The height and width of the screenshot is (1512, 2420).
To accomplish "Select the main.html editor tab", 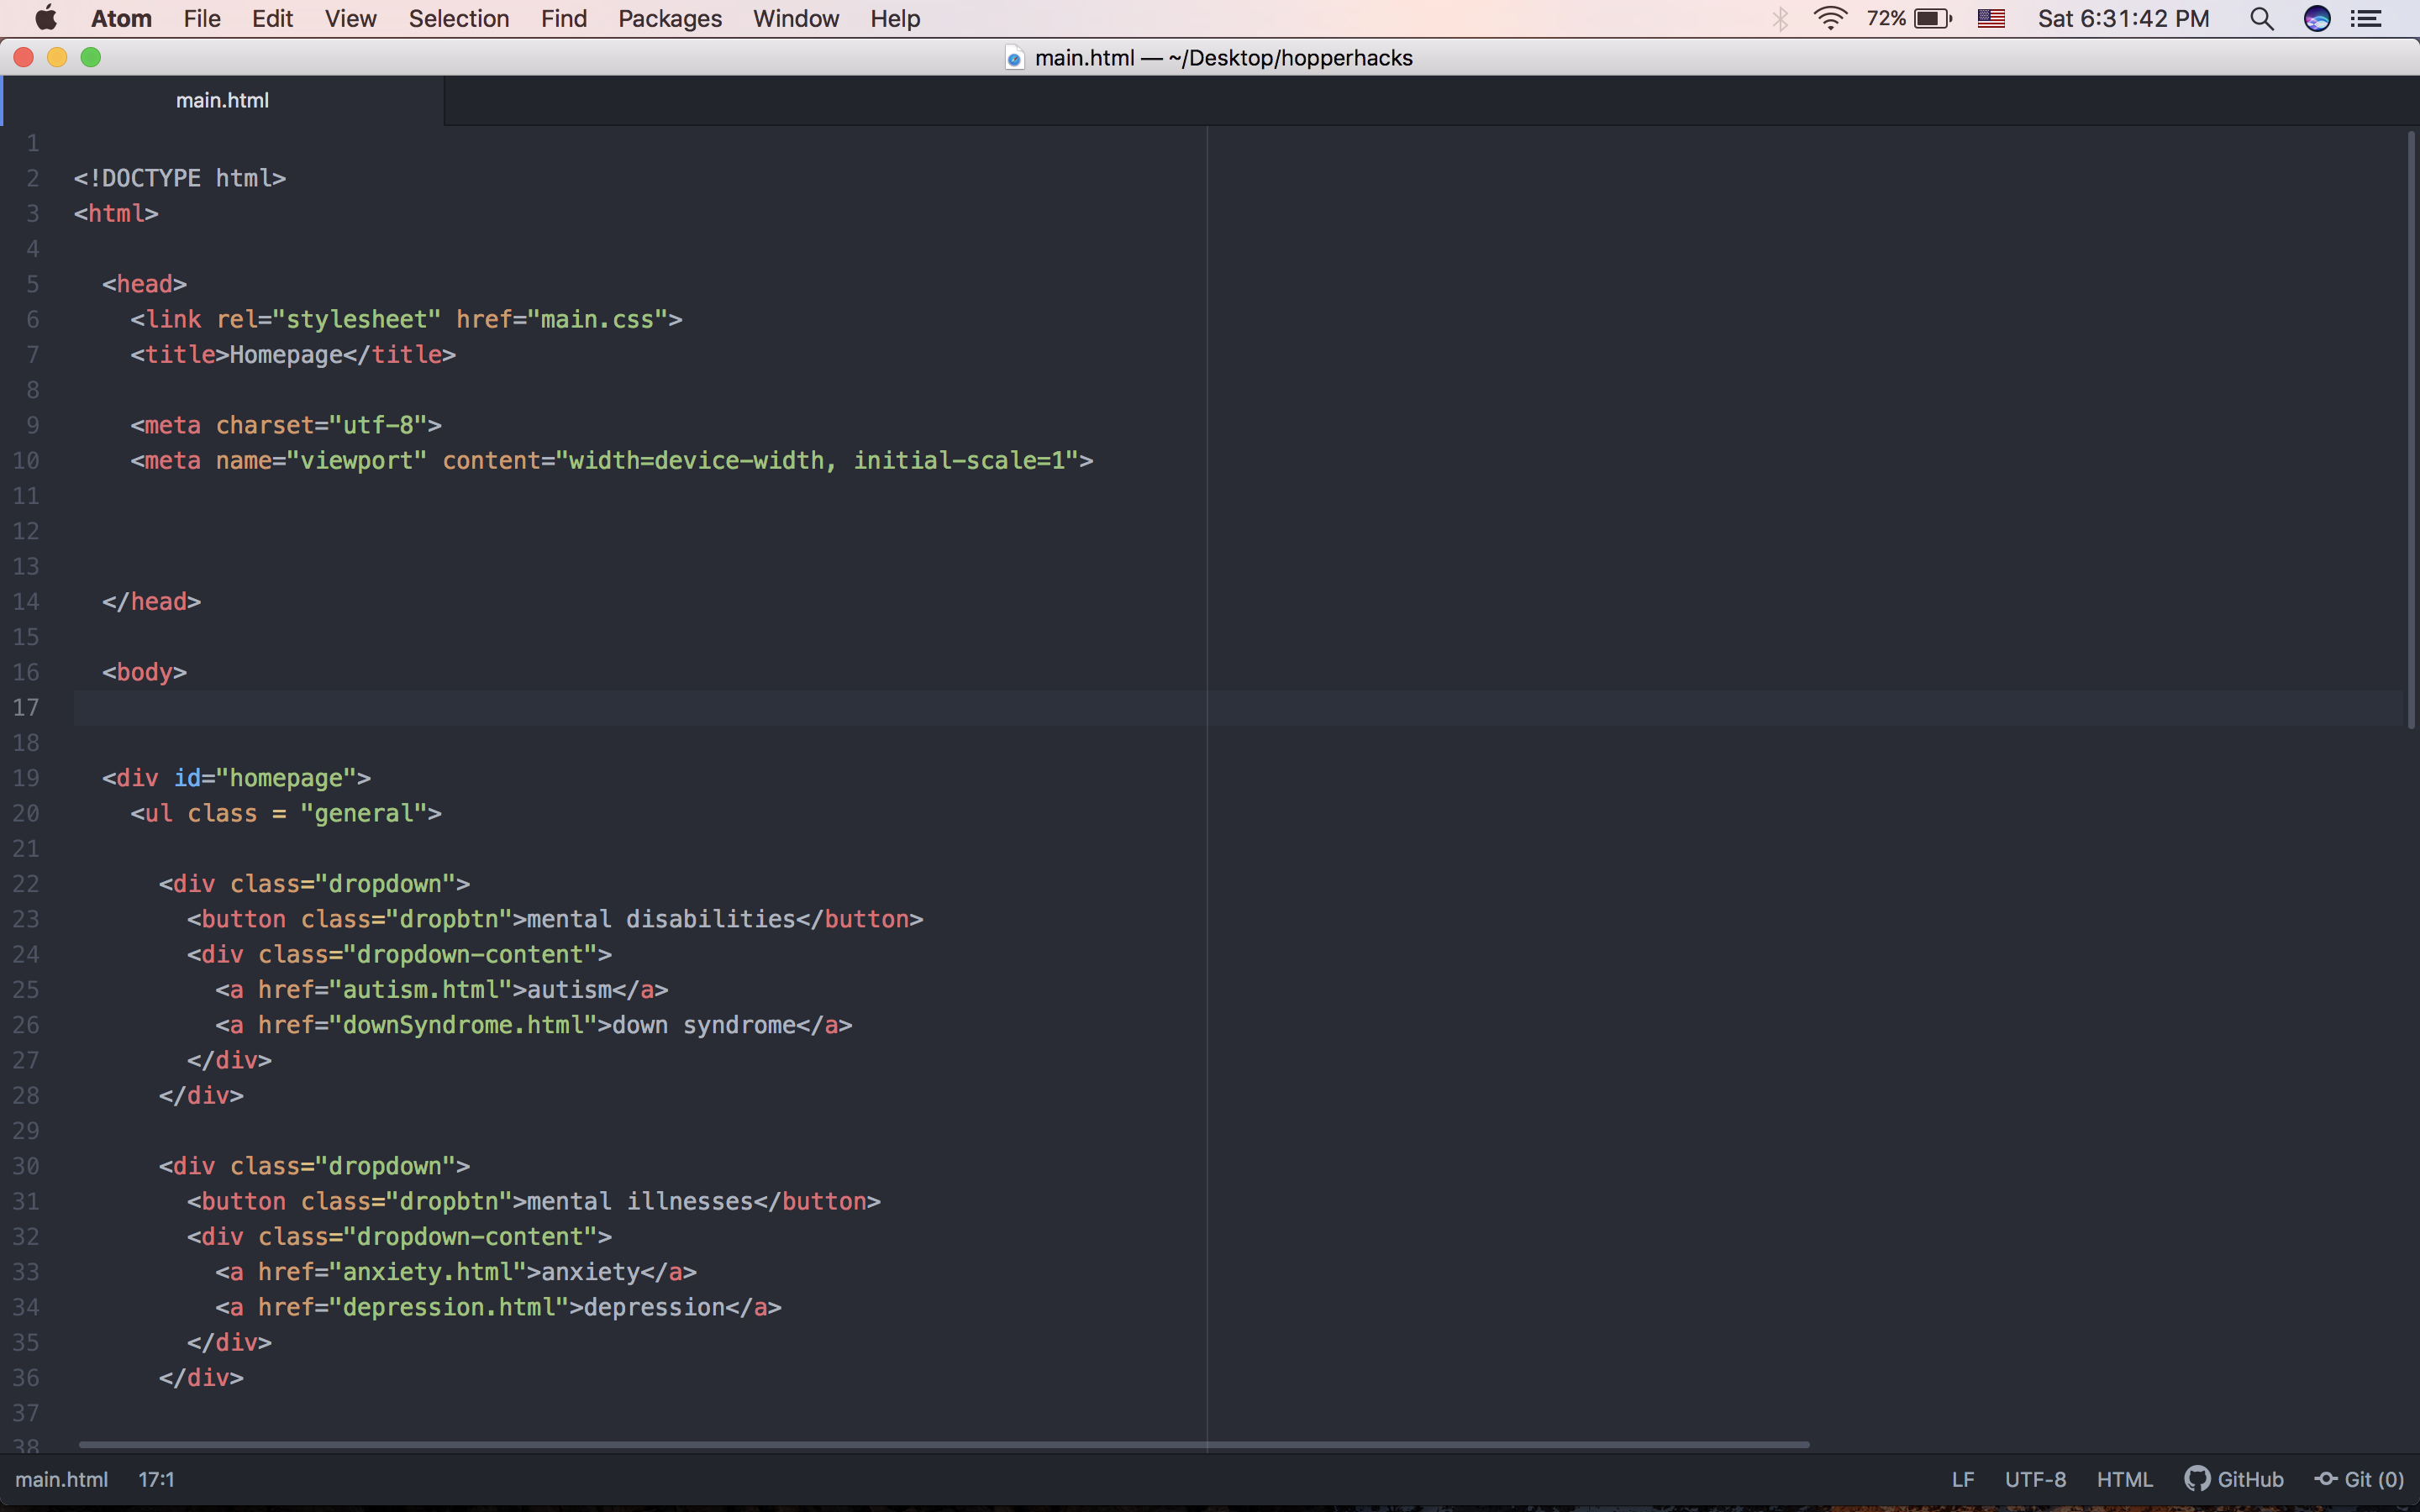I will pos(222,100).
